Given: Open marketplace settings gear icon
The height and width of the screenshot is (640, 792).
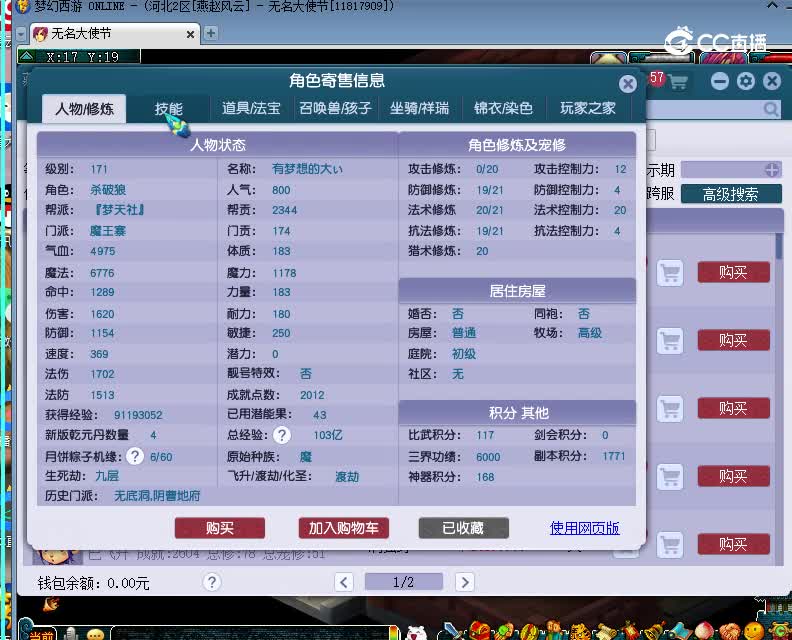Looking at the screenshot, I should click(746, 81).
